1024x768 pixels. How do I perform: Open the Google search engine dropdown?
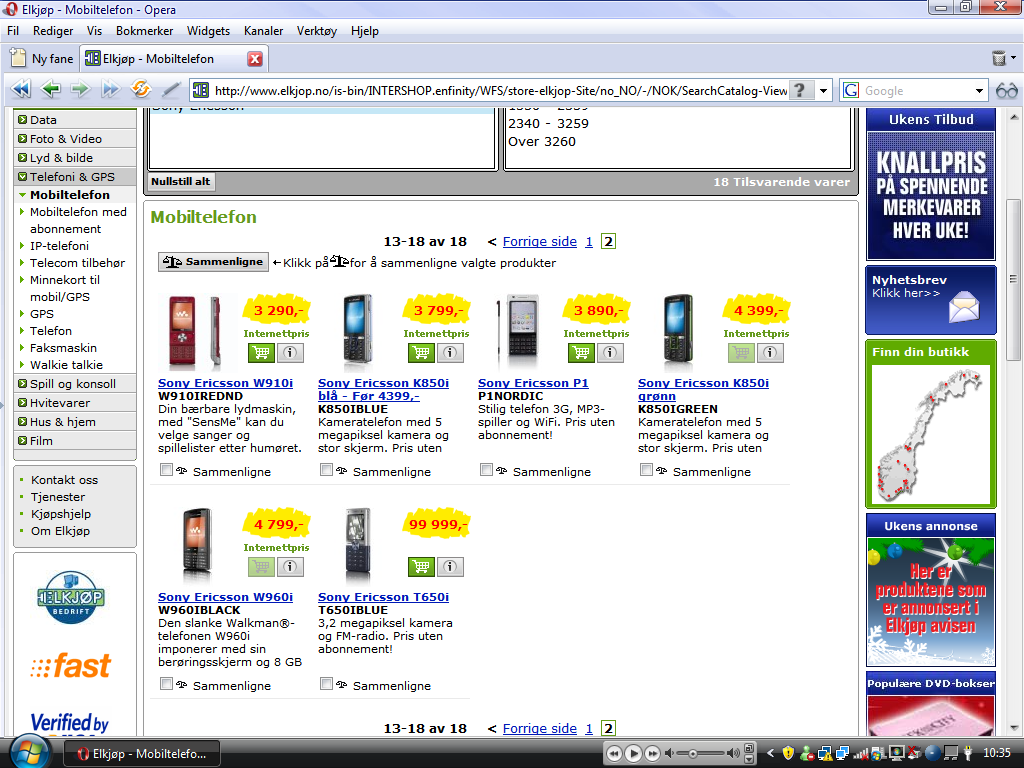click(979, 91)
